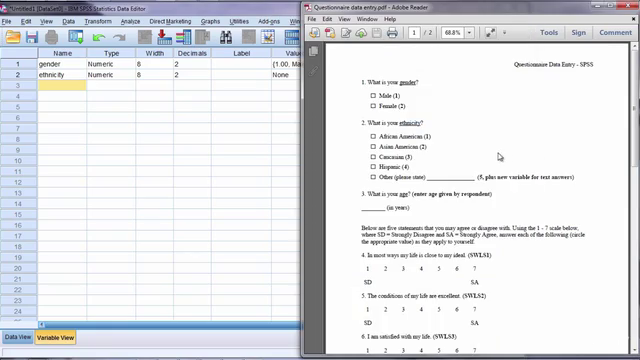This screenshot has width=640, height=360.
Task: Open the zoom percentage dropdown arrow
Action: click(x=469, y=33)
